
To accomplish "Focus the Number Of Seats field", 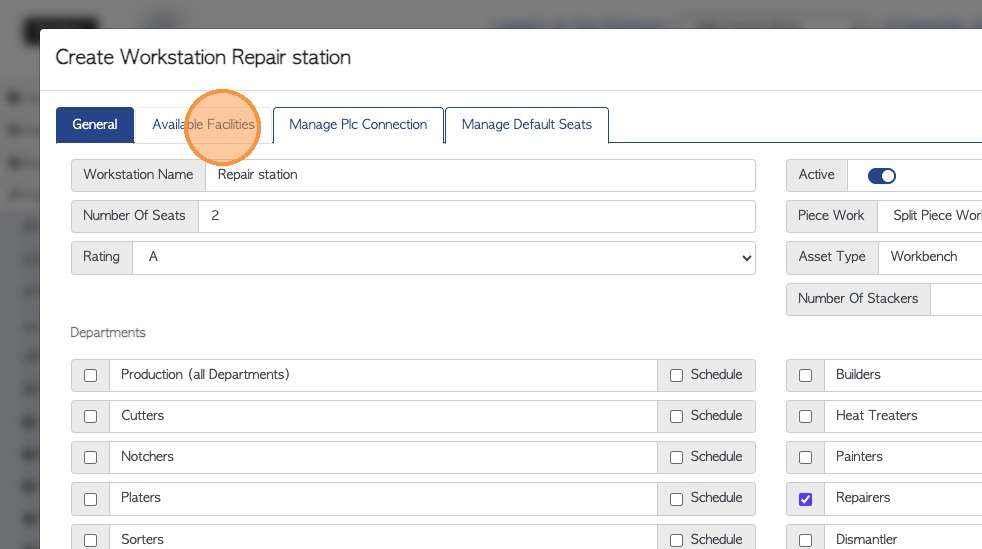I will (476, 216).
